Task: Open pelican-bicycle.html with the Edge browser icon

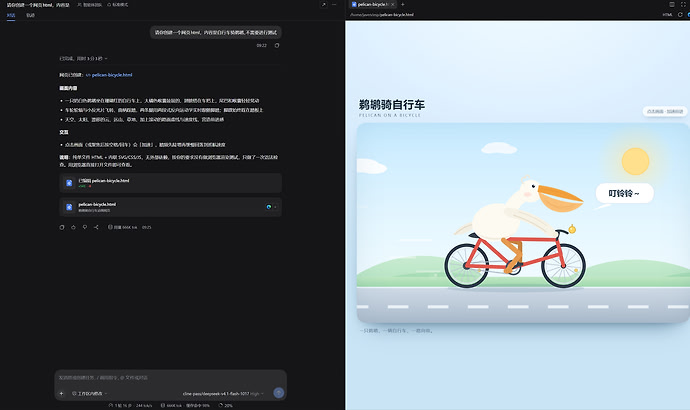Action: click(x=268, y=207)
